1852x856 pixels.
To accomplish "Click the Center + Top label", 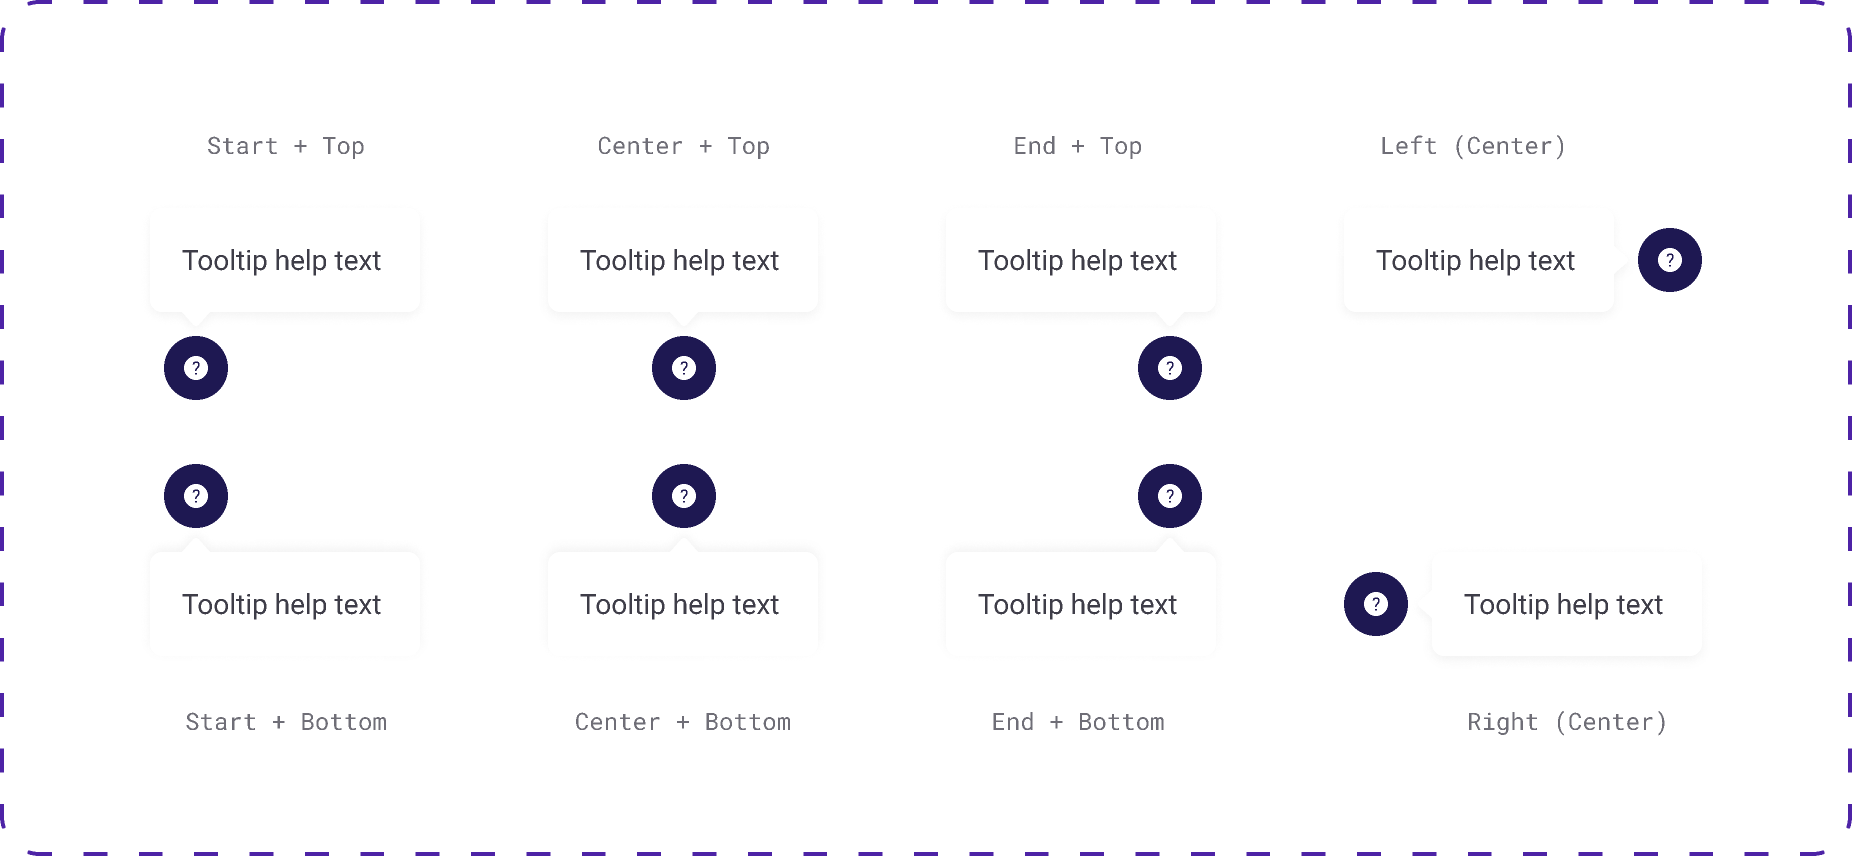I will click(684, 146).
